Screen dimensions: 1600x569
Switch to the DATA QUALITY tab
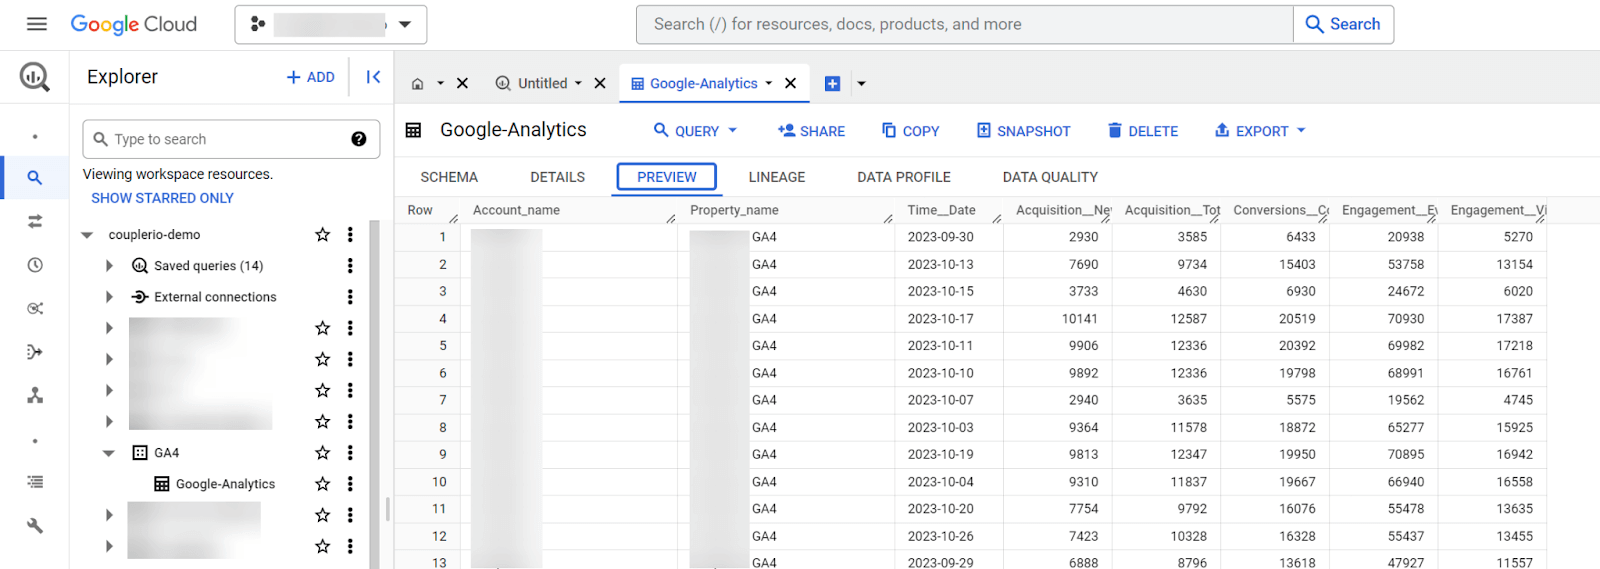[x=1050, y=177]
